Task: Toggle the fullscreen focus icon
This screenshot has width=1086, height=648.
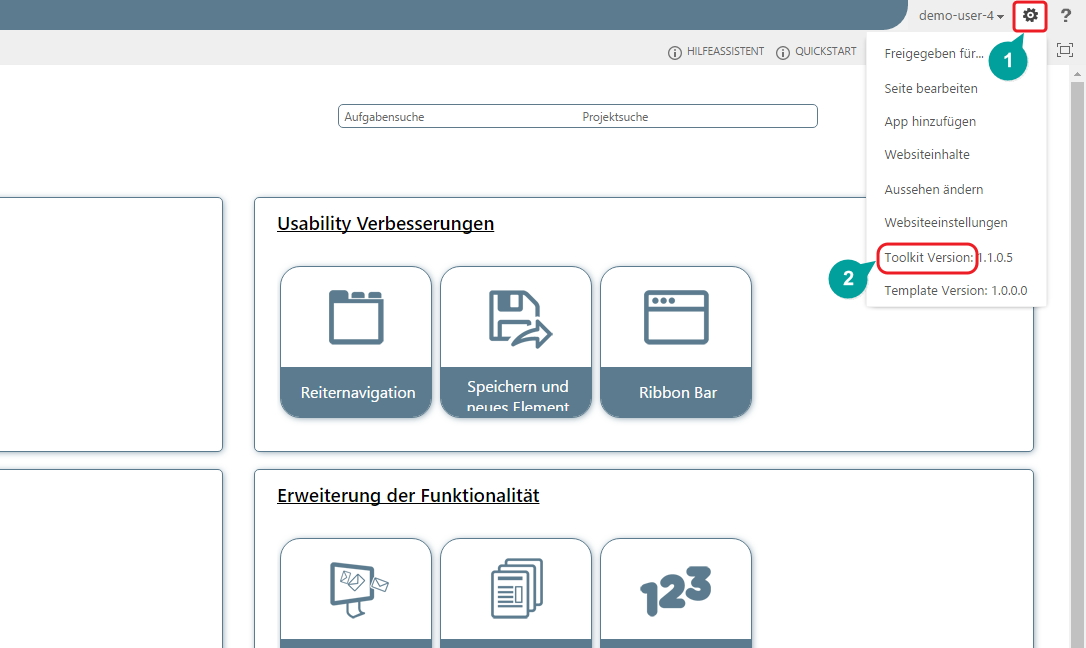Action: coord(1065,50)
